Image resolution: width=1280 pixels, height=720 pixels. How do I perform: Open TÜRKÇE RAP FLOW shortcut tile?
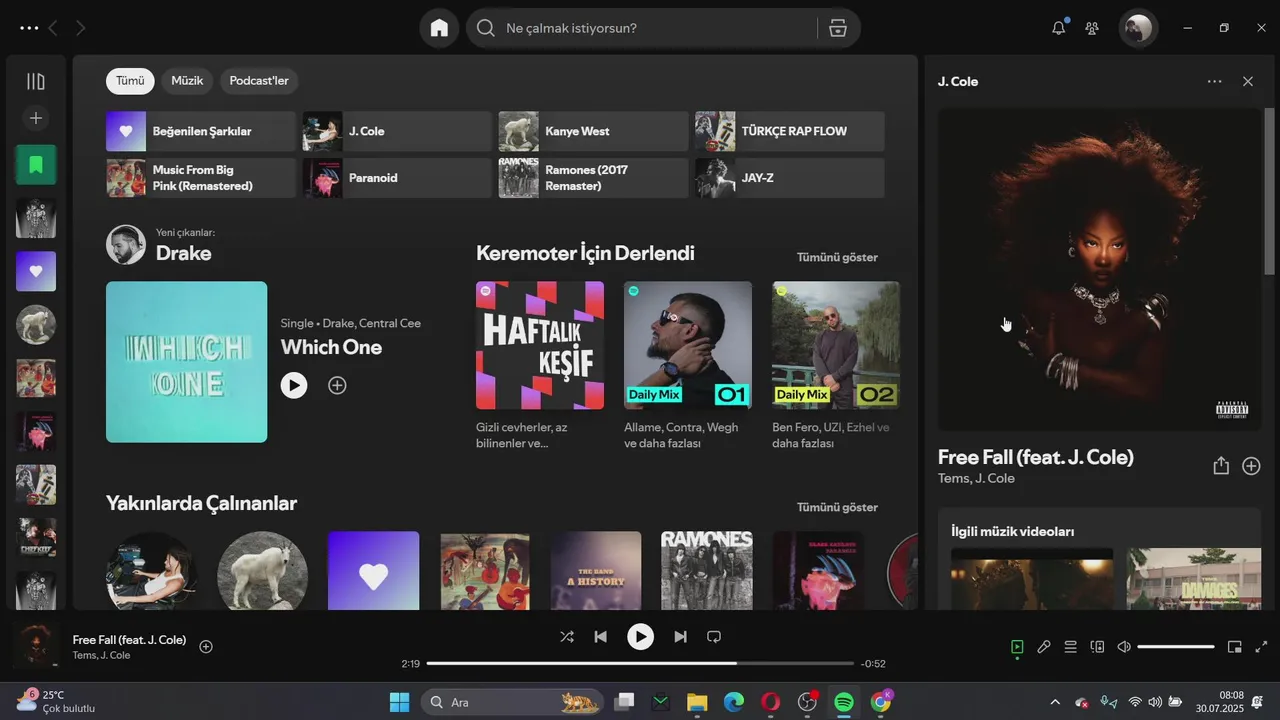tap(789, 131)
